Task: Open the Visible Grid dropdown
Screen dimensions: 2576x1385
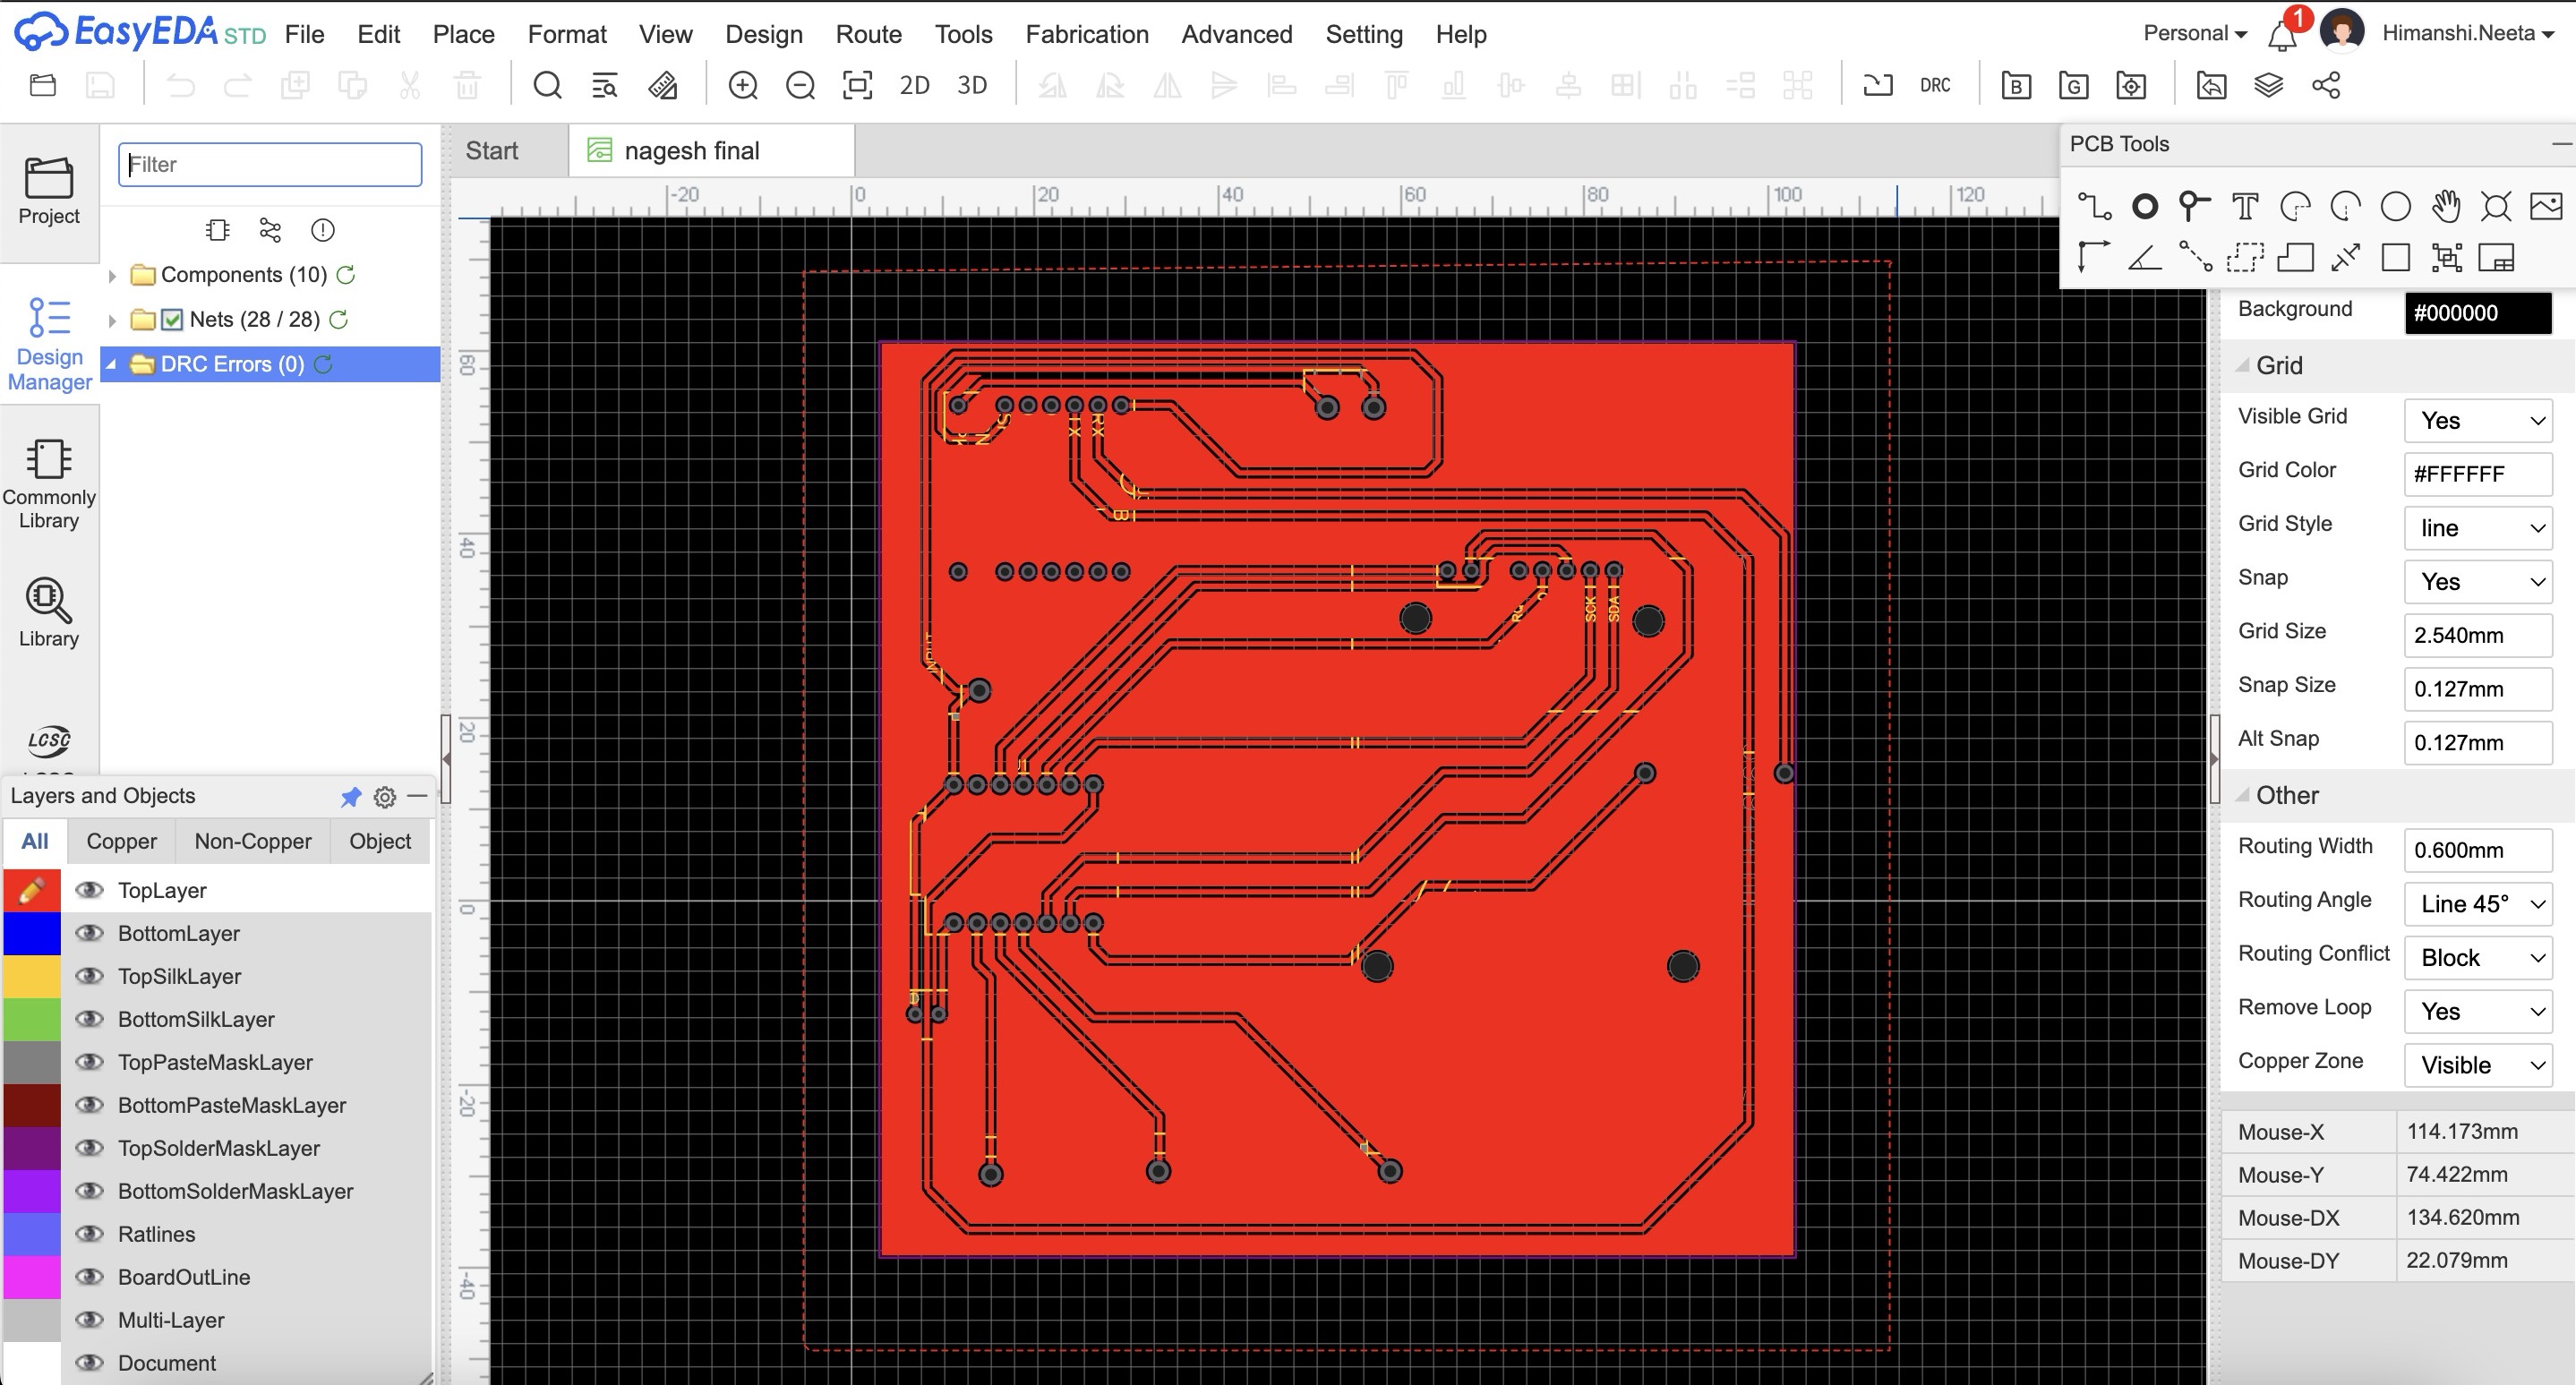Action: (2478, 420)
